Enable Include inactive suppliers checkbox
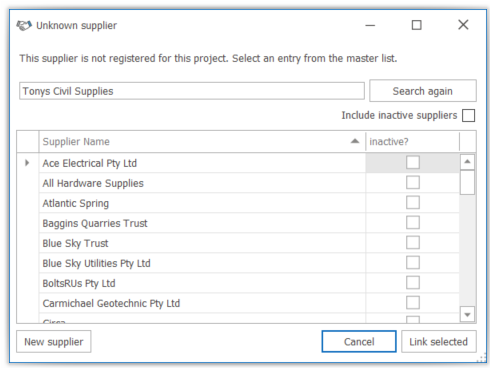The height and width of the screenshot is (368, 490). click(468, 116)
